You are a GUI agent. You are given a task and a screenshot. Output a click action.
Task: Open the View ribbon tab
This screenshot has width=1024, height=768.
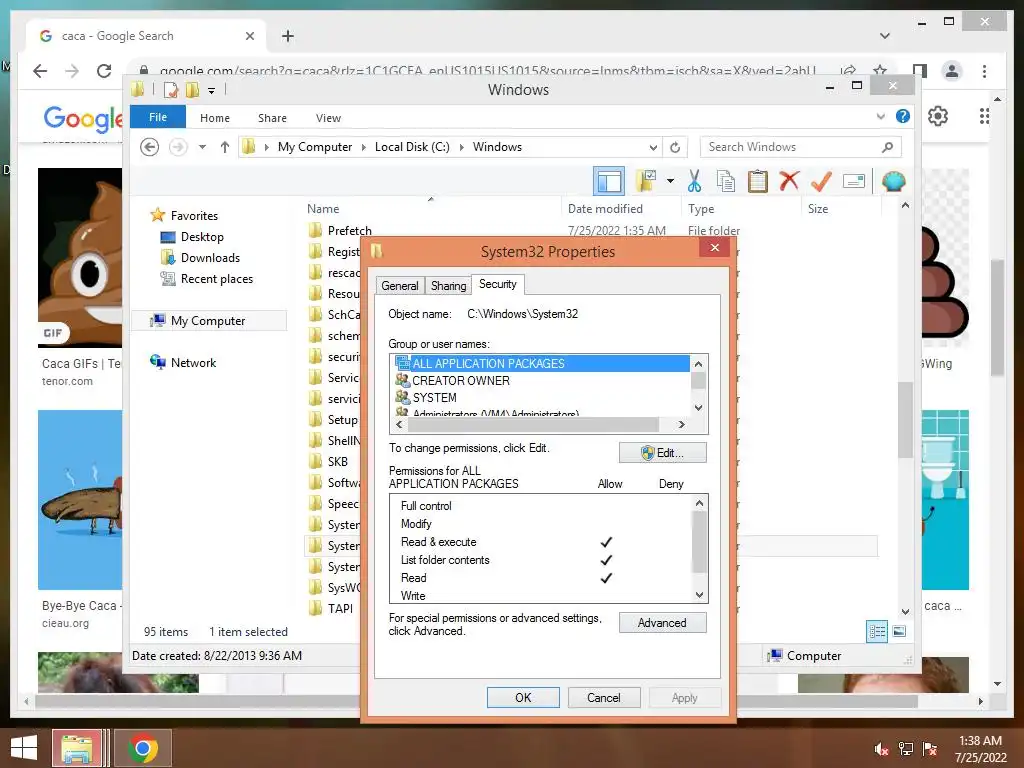[328, 118]
